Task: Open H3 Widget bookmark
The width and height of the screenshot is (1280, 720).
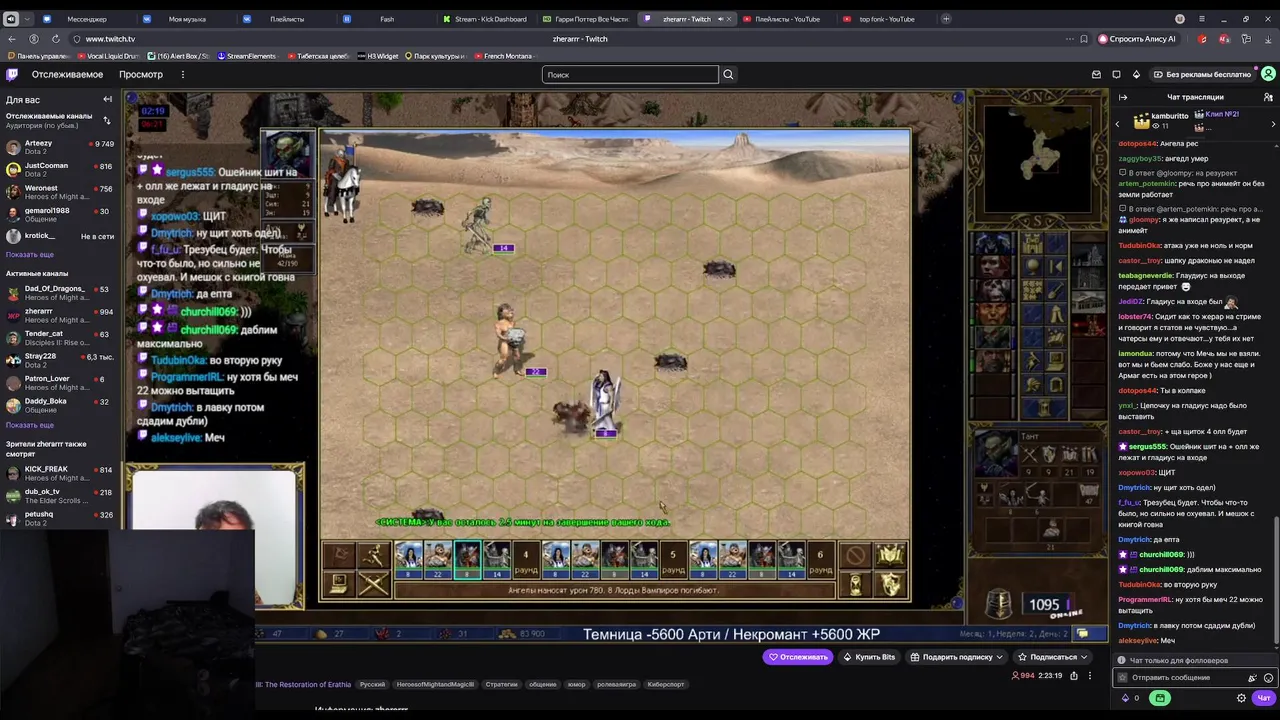Action: [x=378, y=56]
